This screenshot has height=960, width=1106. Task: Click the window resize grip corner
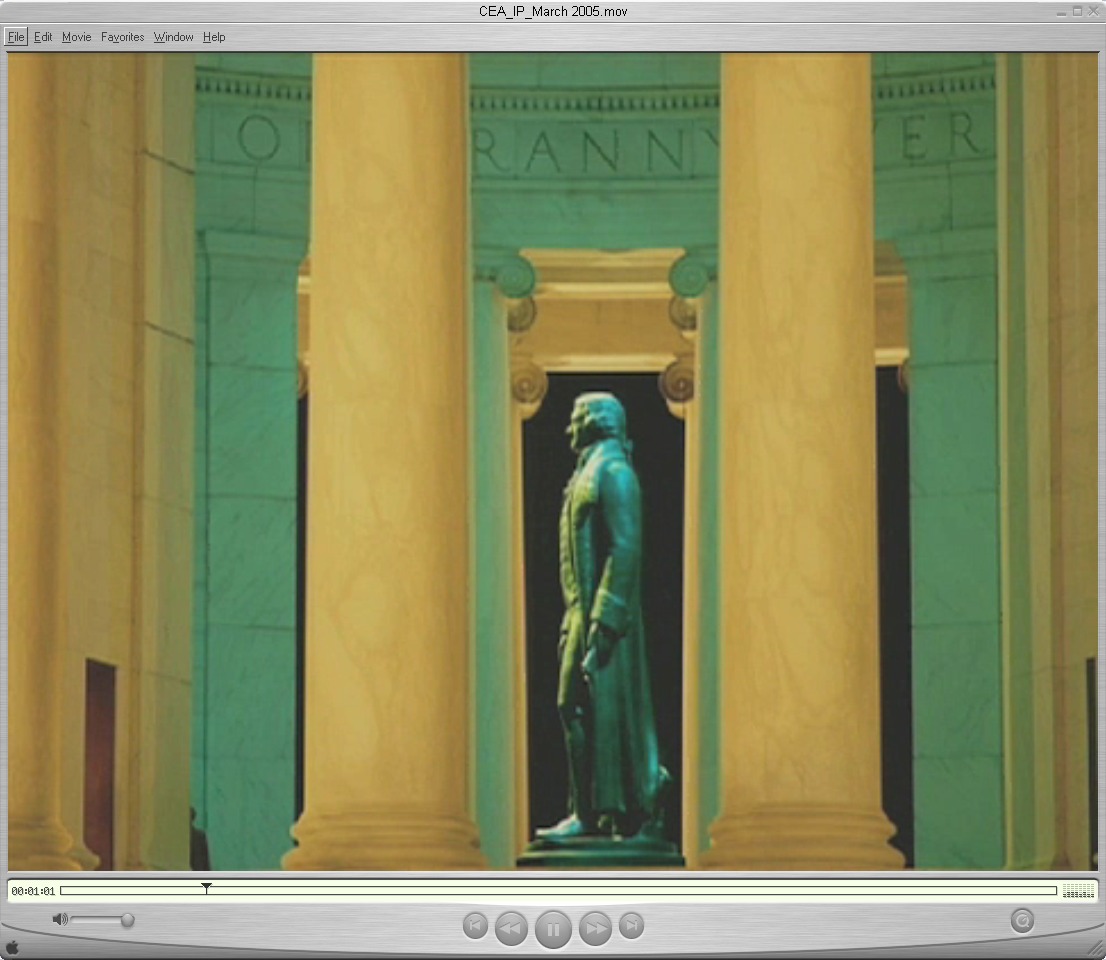point(1095,948)
